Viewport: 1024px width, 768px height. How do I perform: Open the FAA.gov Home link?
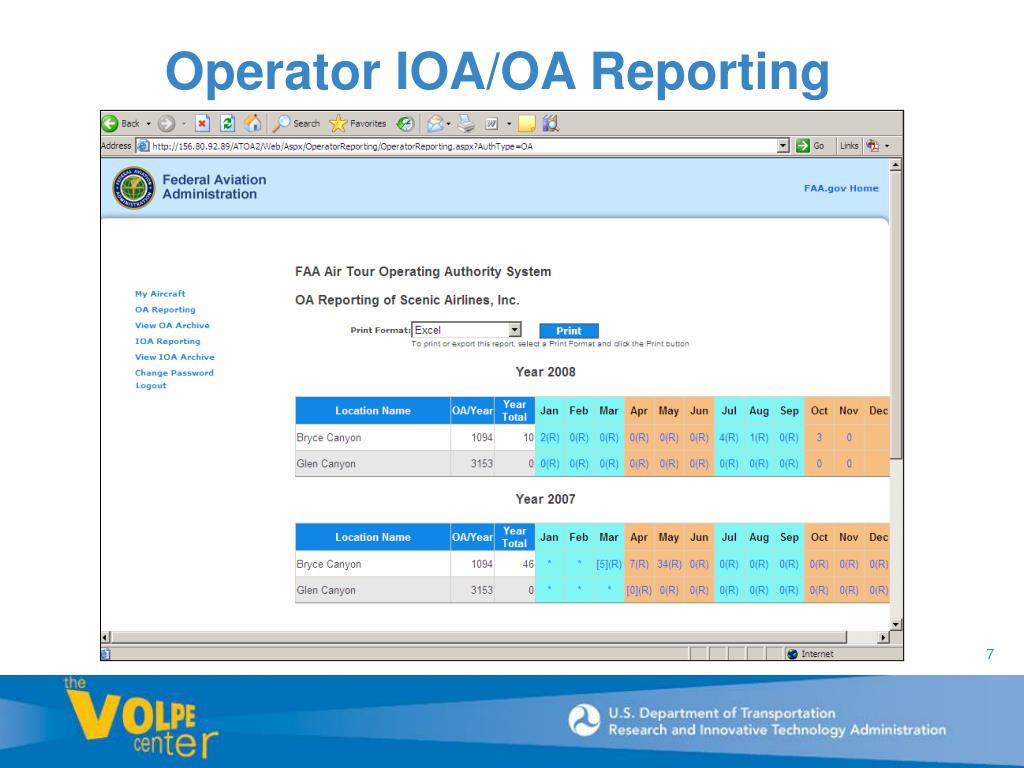coord(841,188)
